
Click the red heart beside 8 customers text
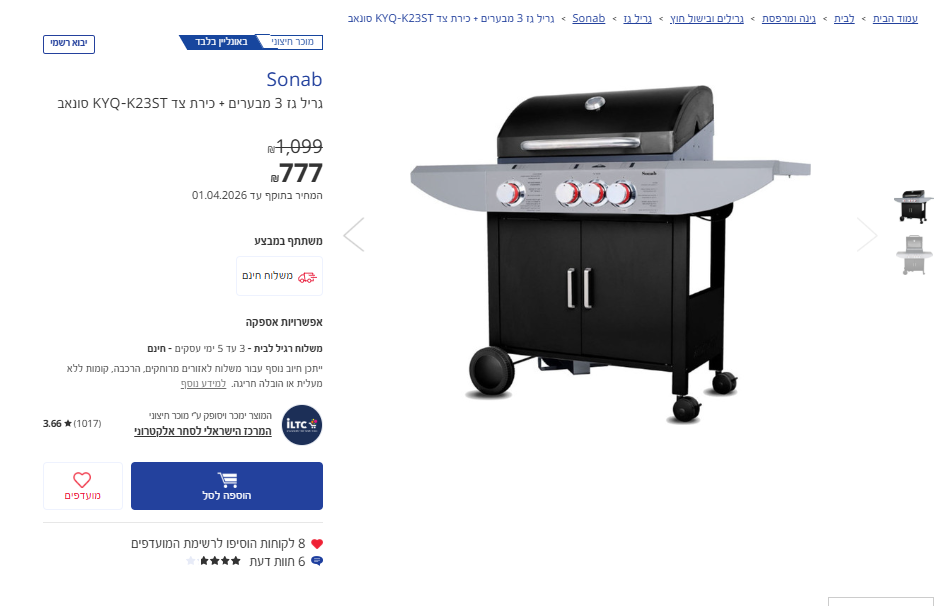click(317, 543)
